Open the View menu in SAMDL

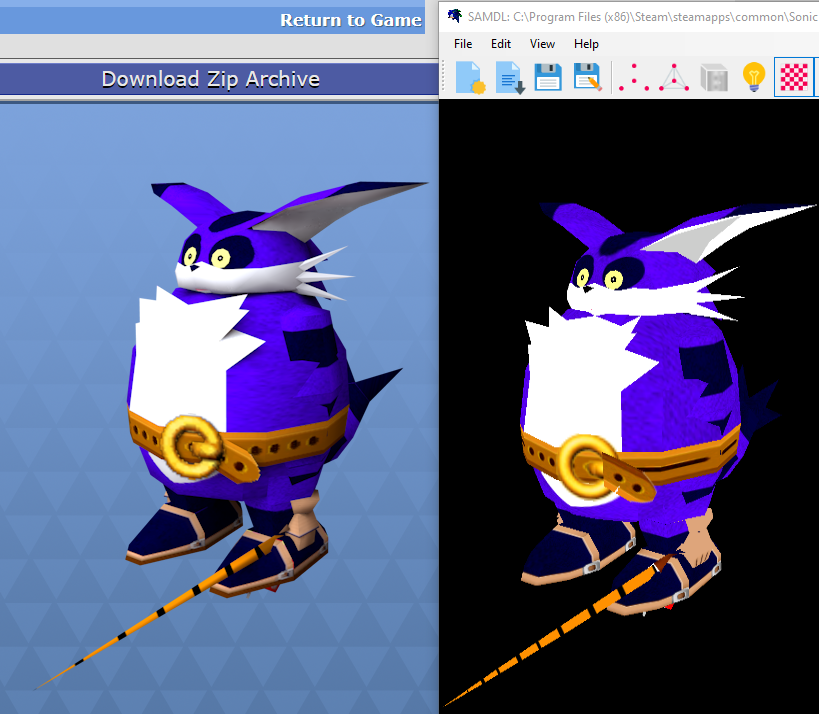point(542,44)
